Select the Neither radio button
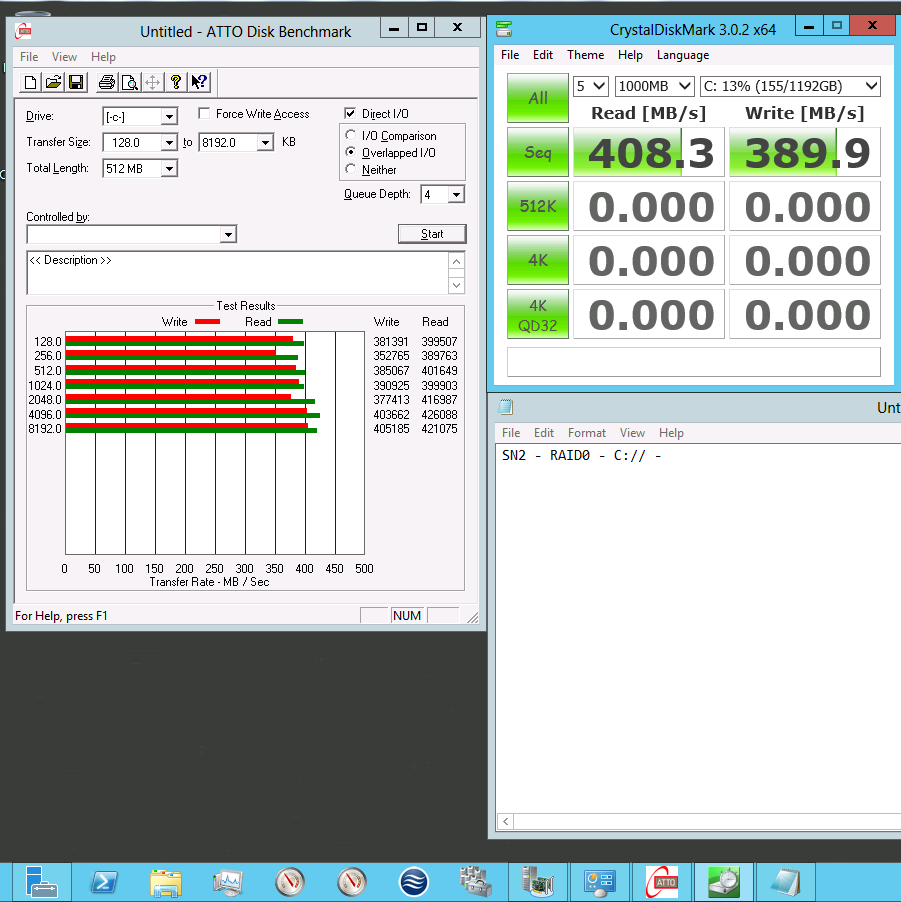The width and height of the screenshot is (901, 902). tap(350, 169)
